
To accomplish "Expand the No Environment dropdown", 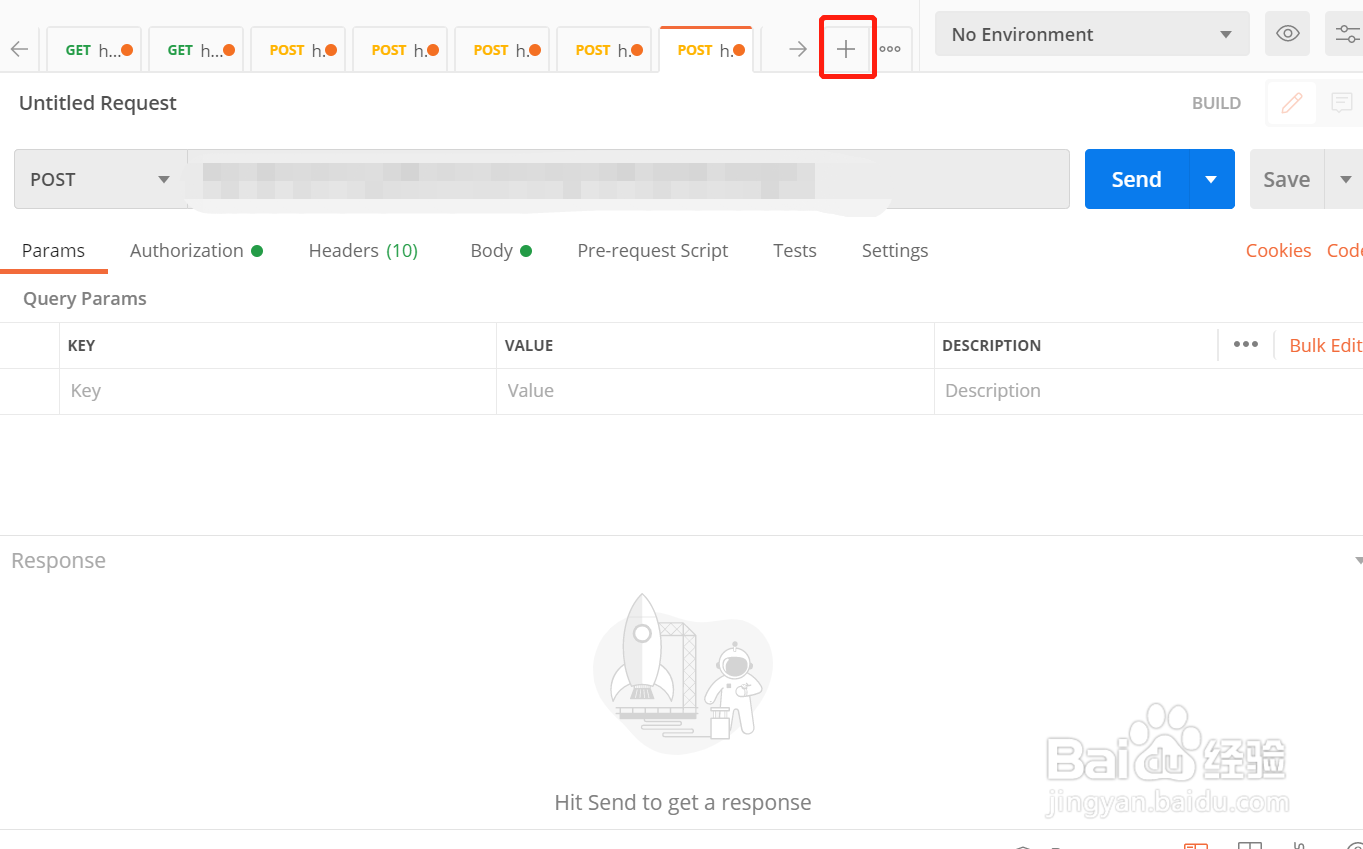I will [x=1092, y=34].
